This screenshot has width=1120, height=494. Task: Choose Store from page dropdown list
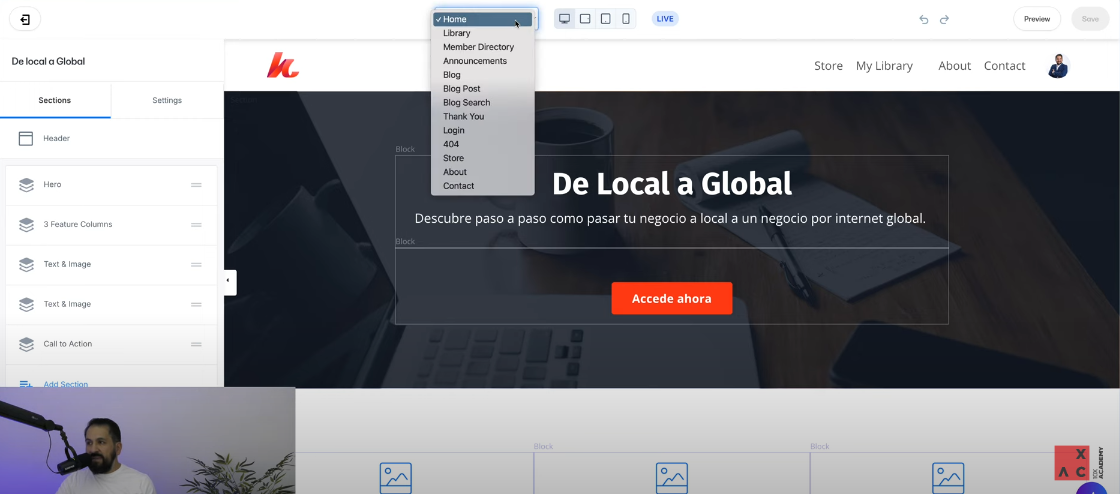pos(483,158)
